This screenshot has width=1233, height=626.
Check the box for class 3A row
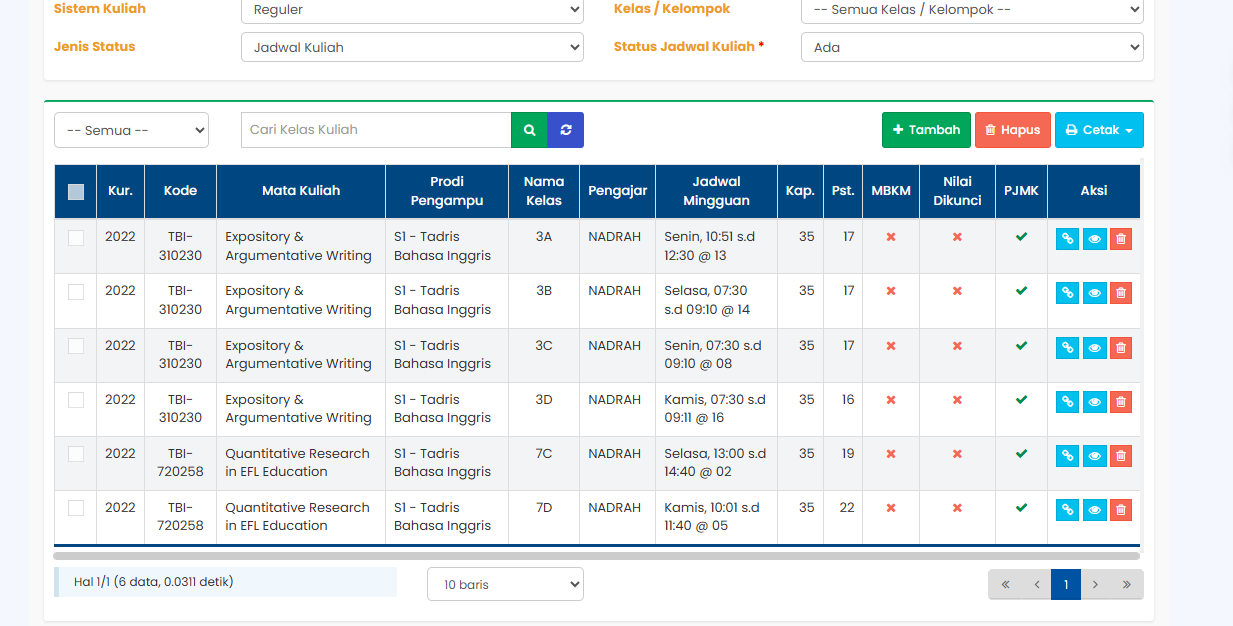tap(76, 238)
